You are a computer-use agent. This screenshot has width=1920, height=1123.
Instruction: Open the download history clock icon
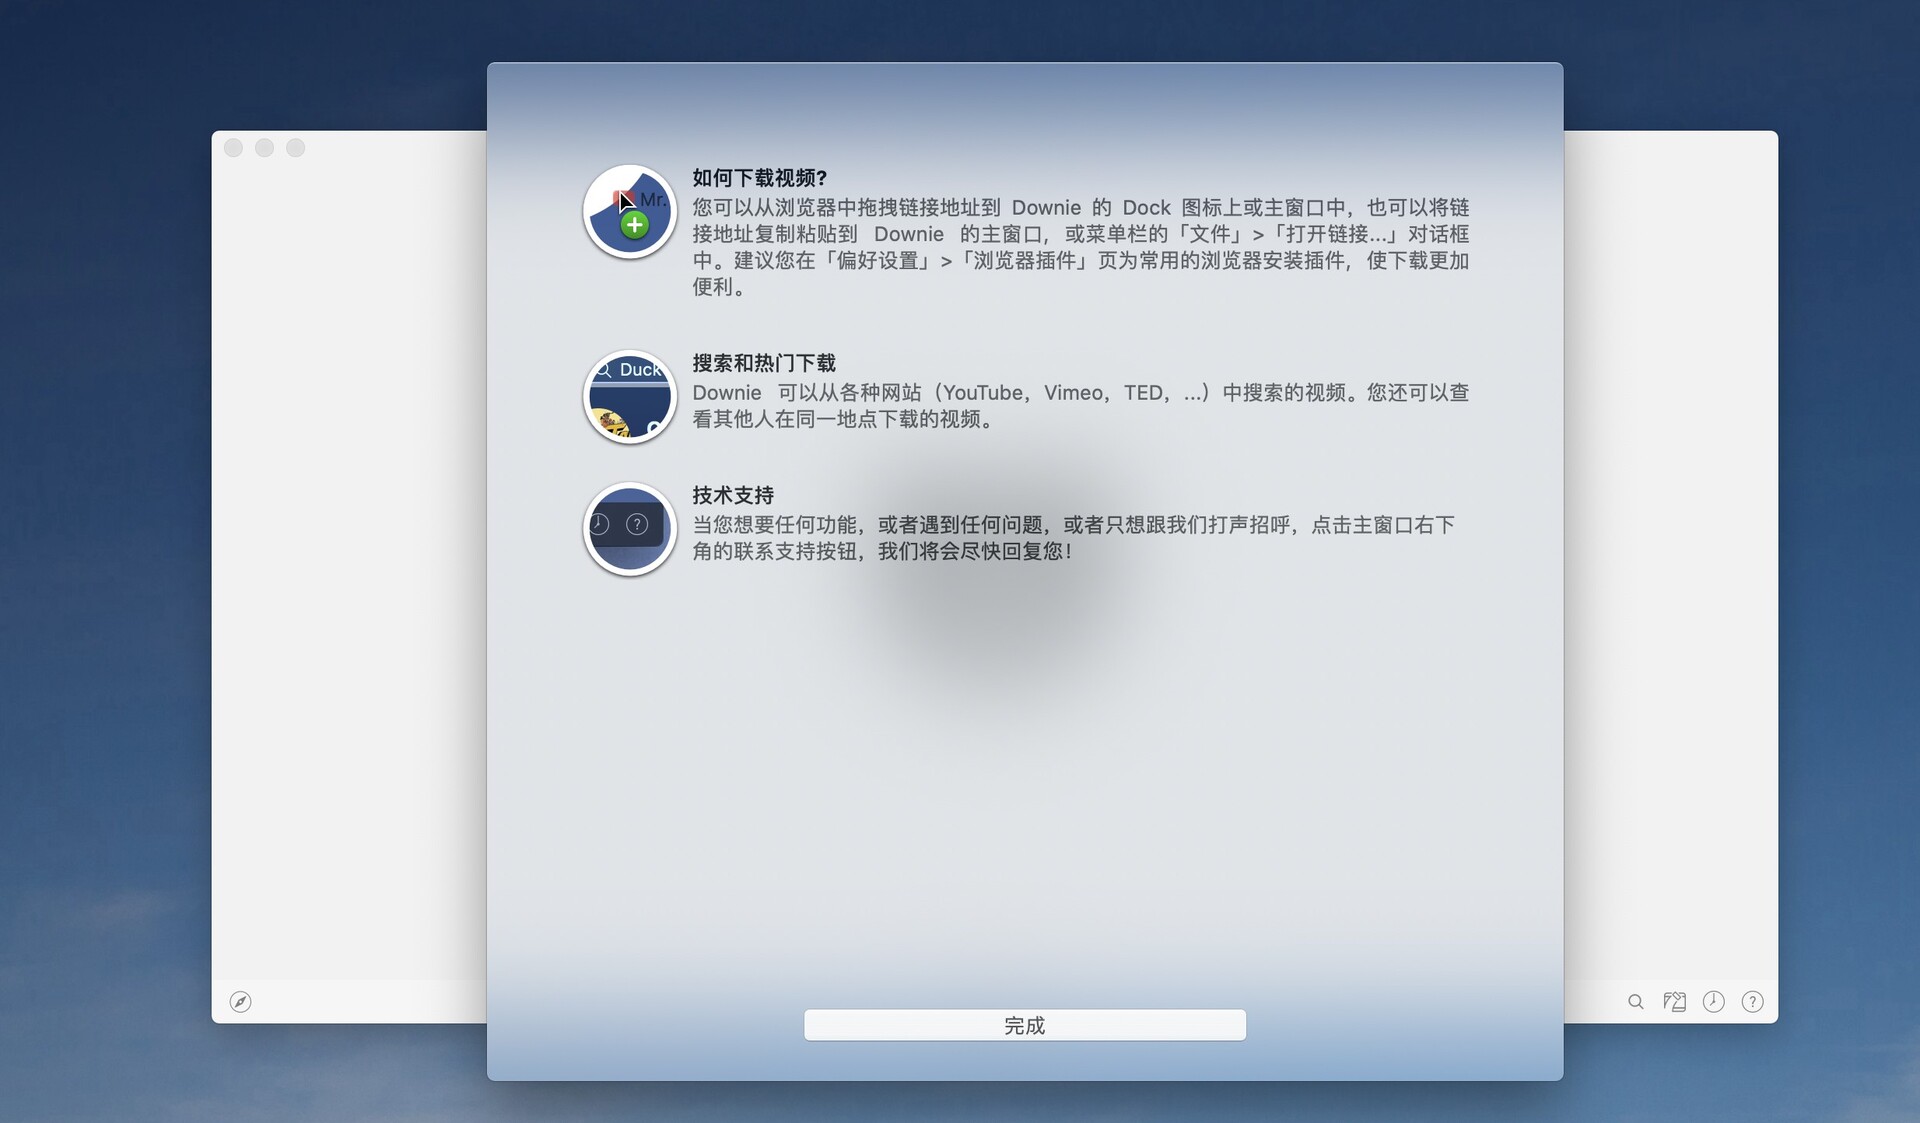pyautogui.click(x=1713, y=1001)
